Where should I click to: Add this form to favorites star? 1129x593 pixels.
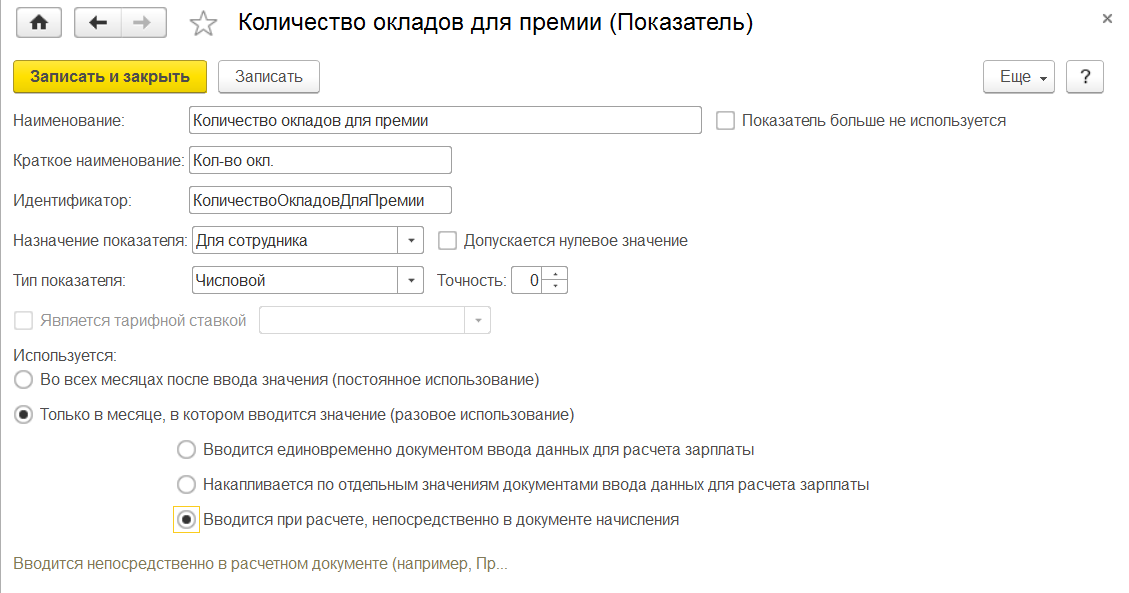point(203,24)
